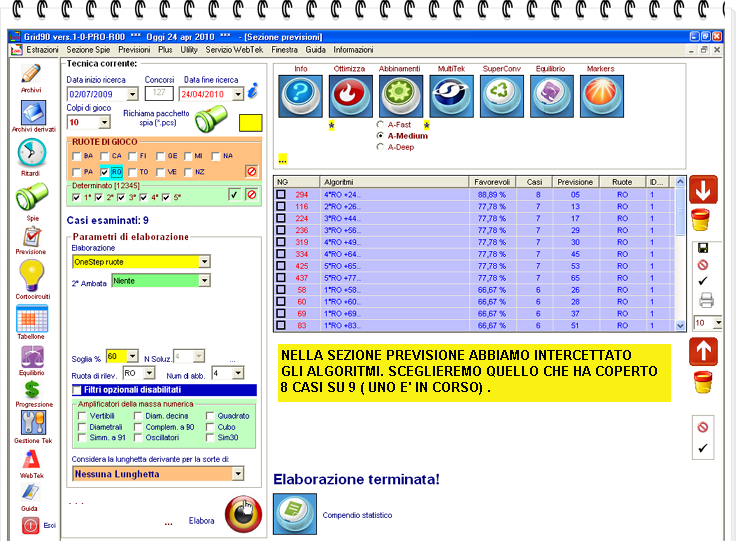Click the printer icon
This screenshot has width=736, height=541.
706,300
